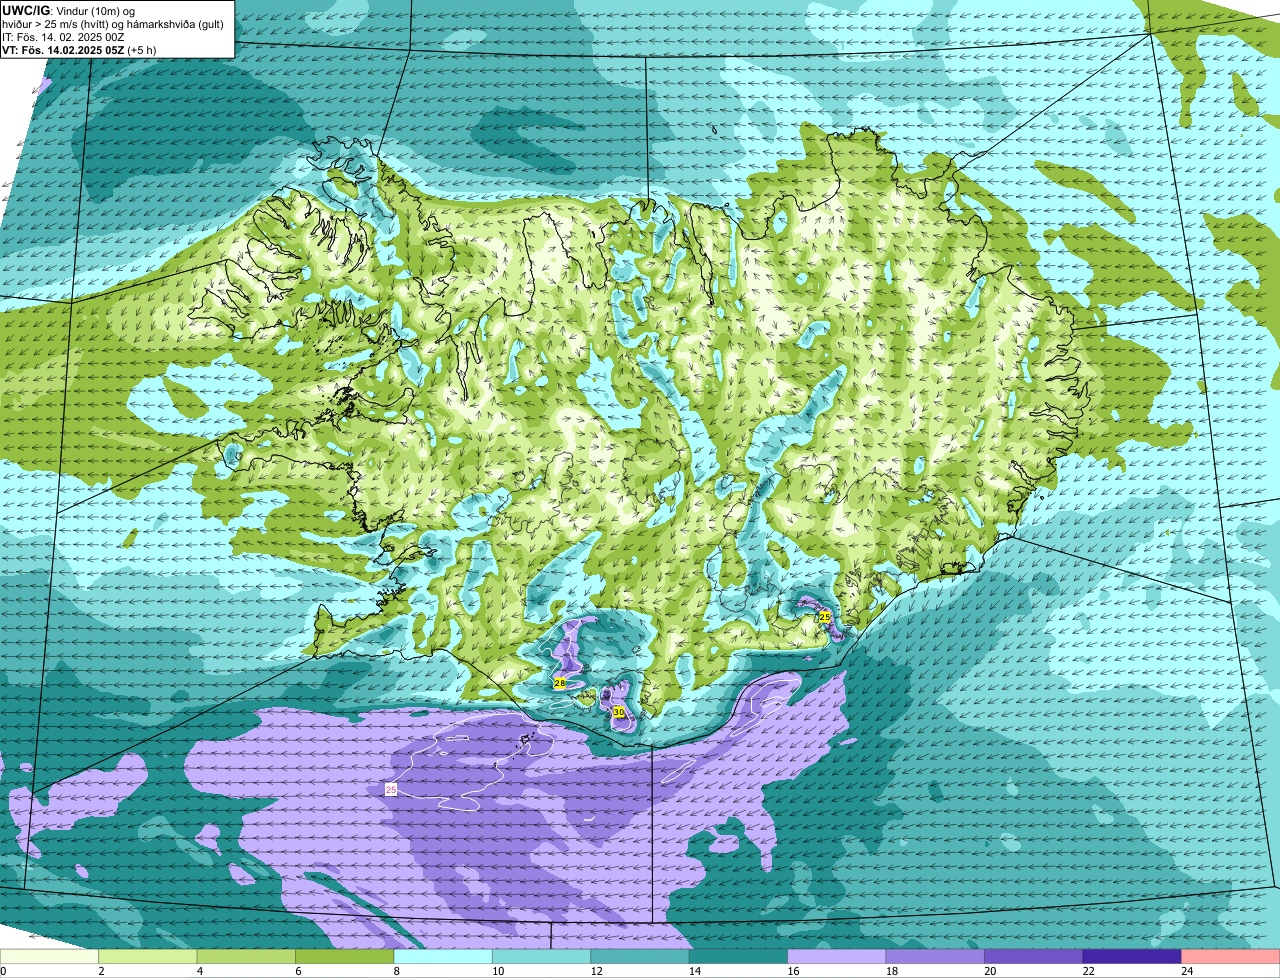Select the 16–18 m/s lavender swatch
The image size is (1280, 978).
click(x=837, y=957)
